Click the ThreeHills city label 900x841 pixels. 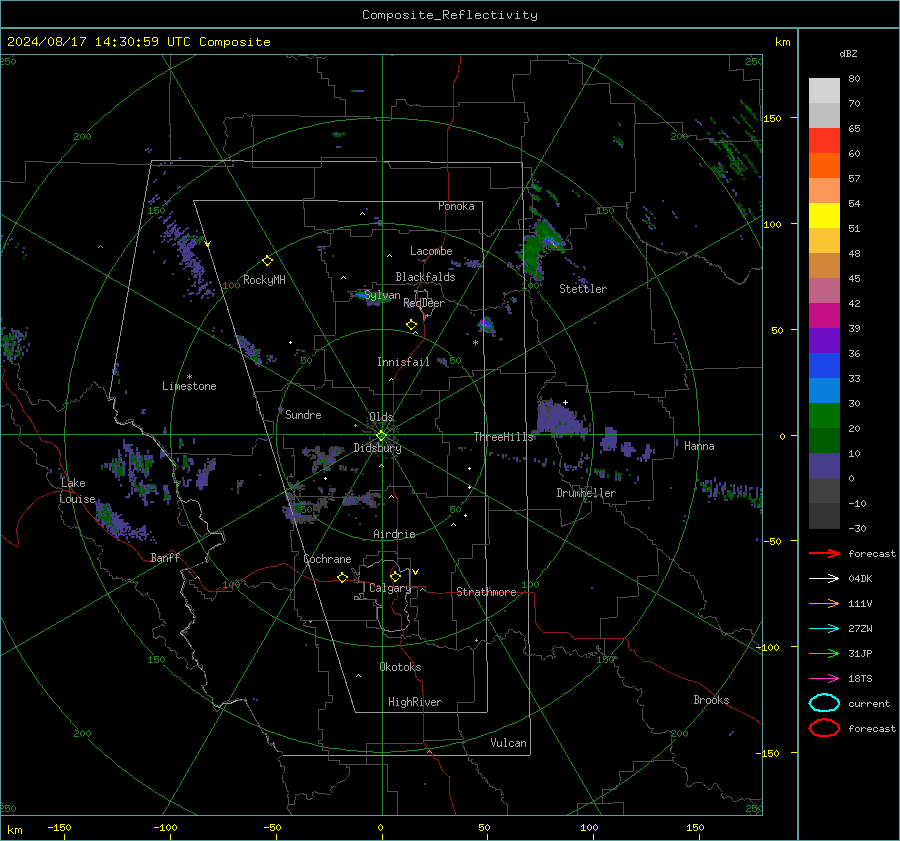pos(503,437)
